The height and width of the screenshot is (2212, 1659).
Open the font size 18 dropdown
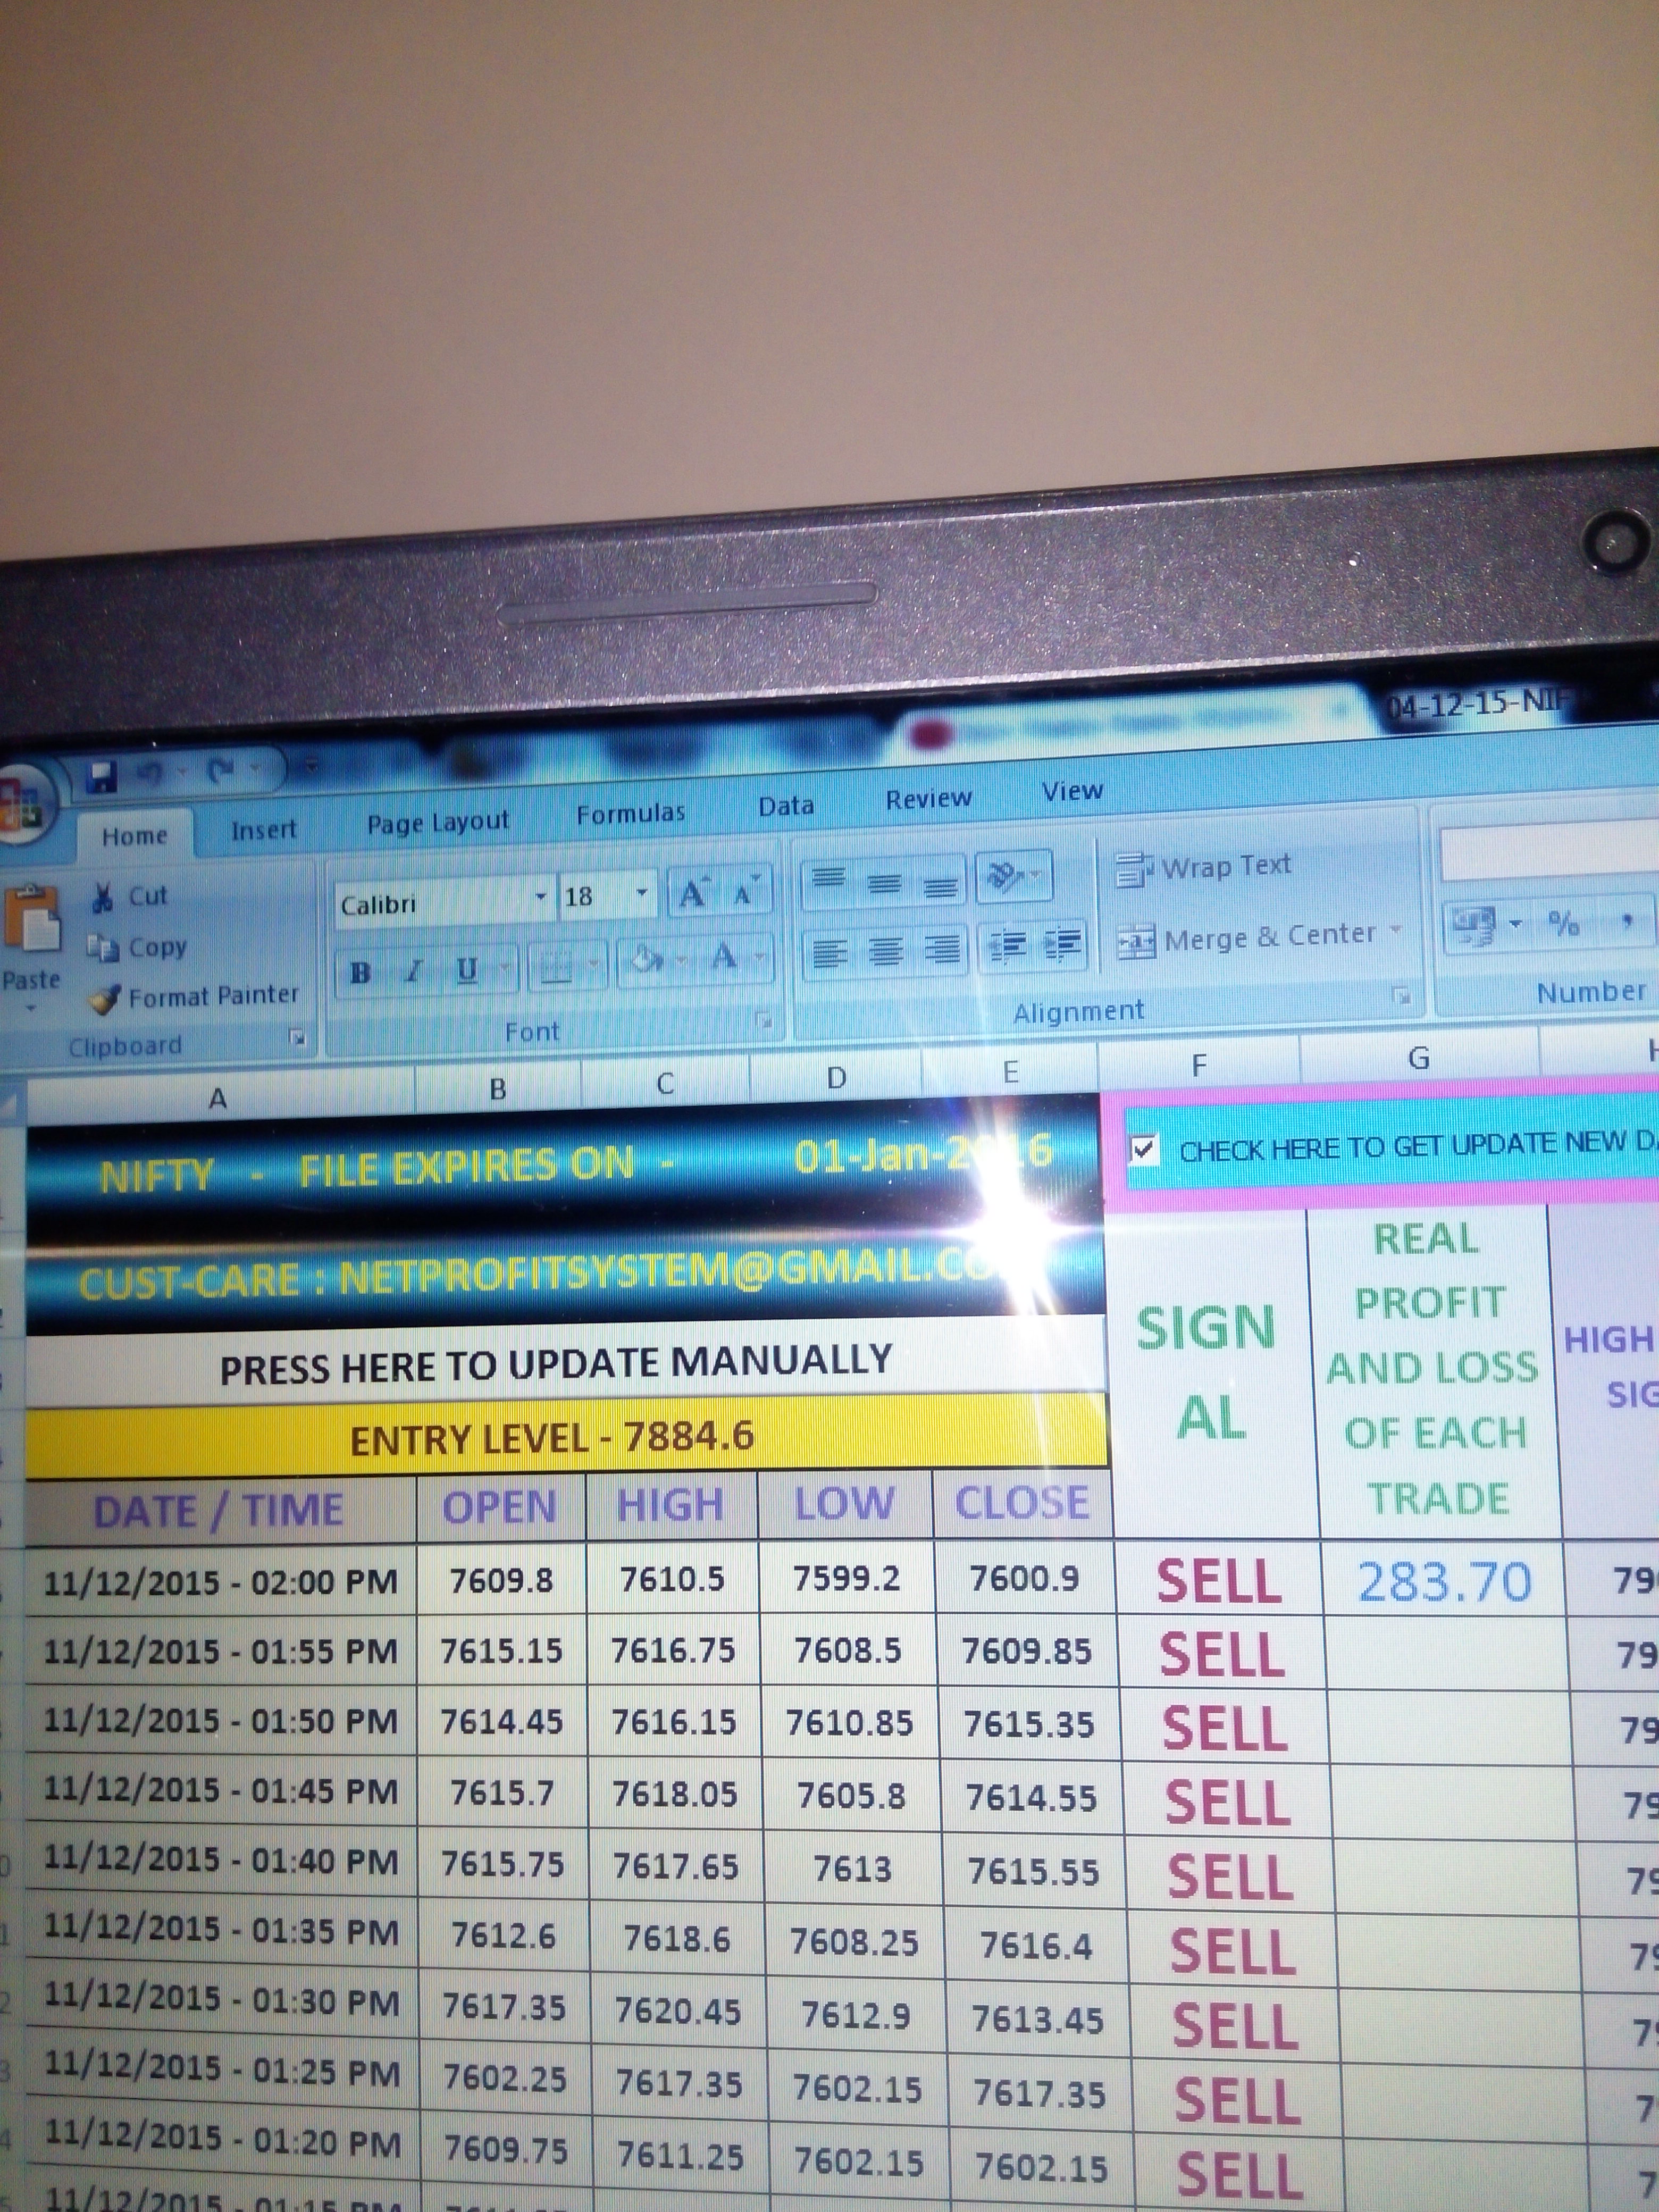pyautogui.click(x=642, y=892)
